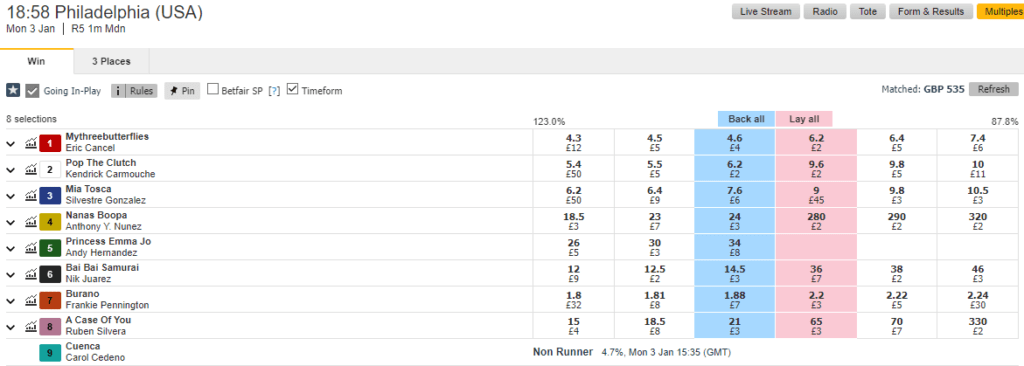Open the Live Stream button
Image resolution: width=1024 pixels, height=366 pixels.
point(765,11)
